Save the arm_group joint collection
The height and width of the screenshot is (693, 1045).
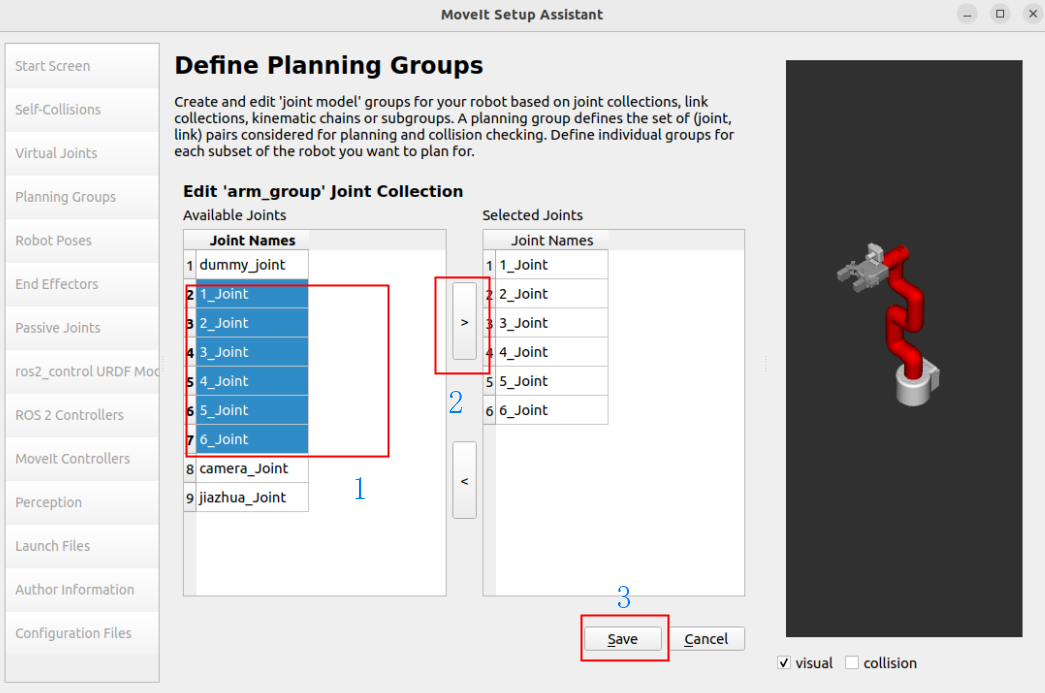[622, 639]
